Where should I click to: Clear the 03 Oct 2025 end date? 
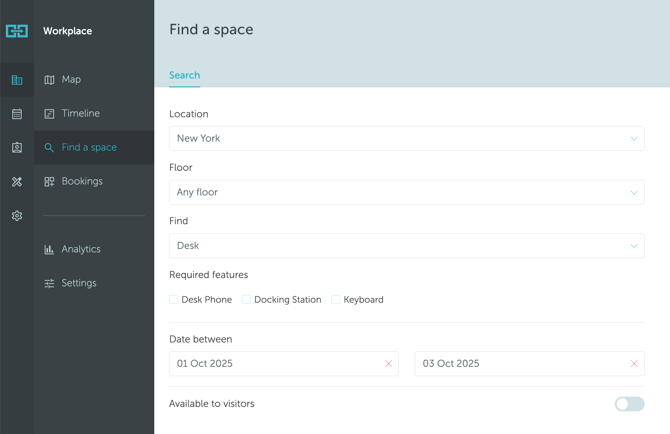[x=634, y=364]
